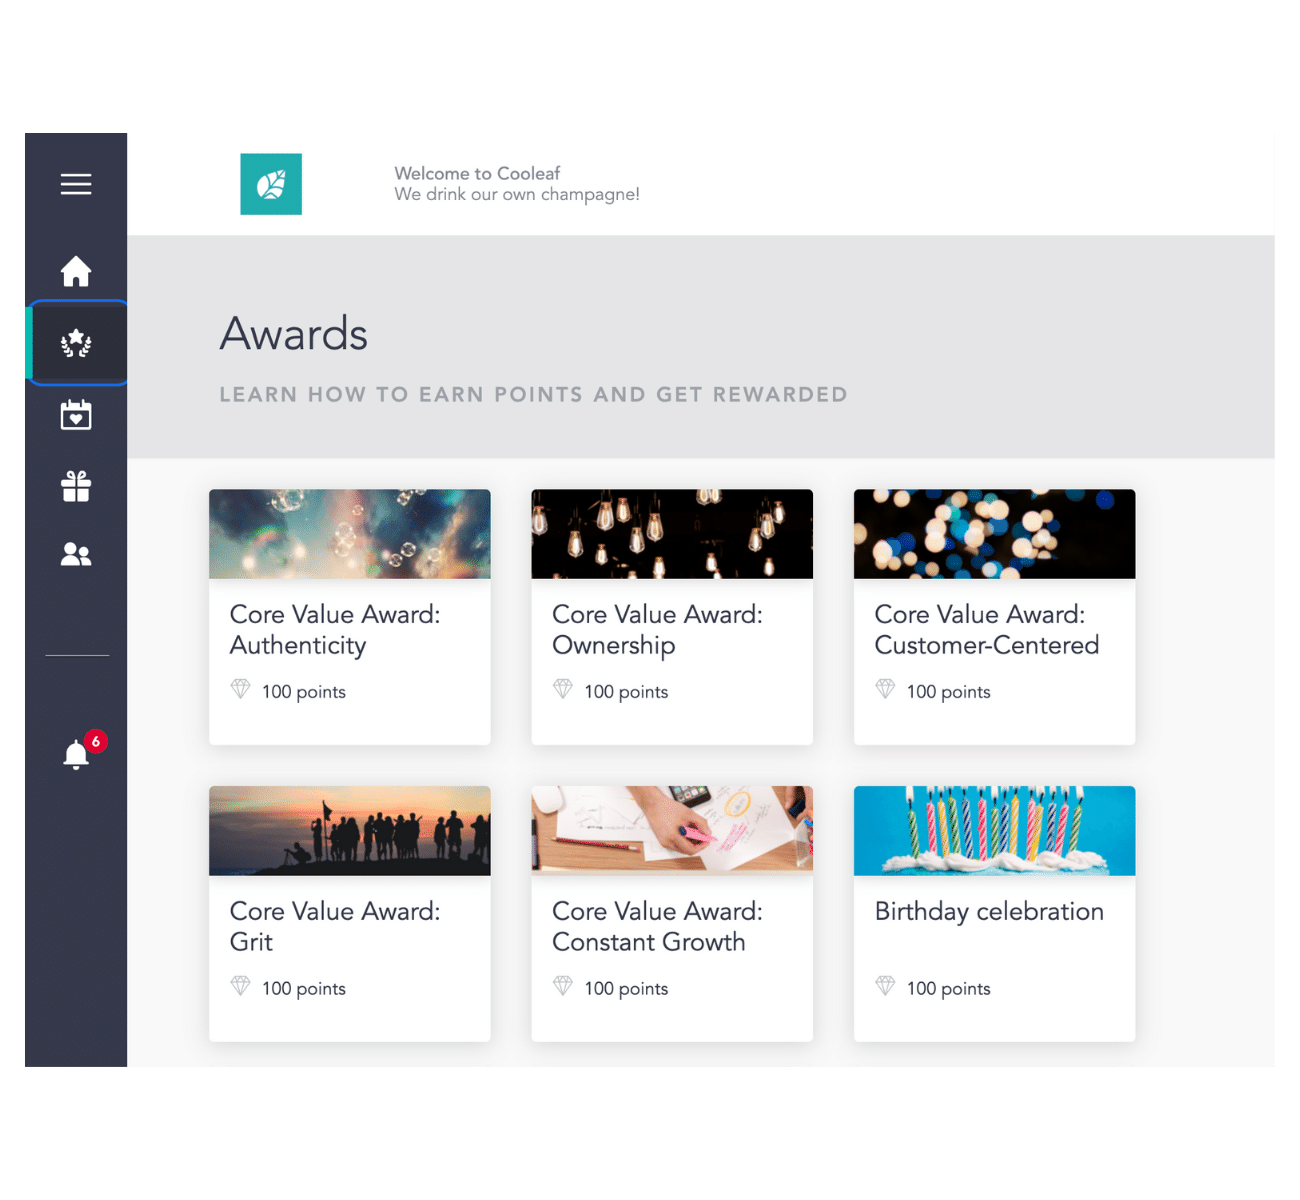Click the bokeh image on Customer-Centered award
This screenshot has height=1200, width=1300.
point(993,534)
